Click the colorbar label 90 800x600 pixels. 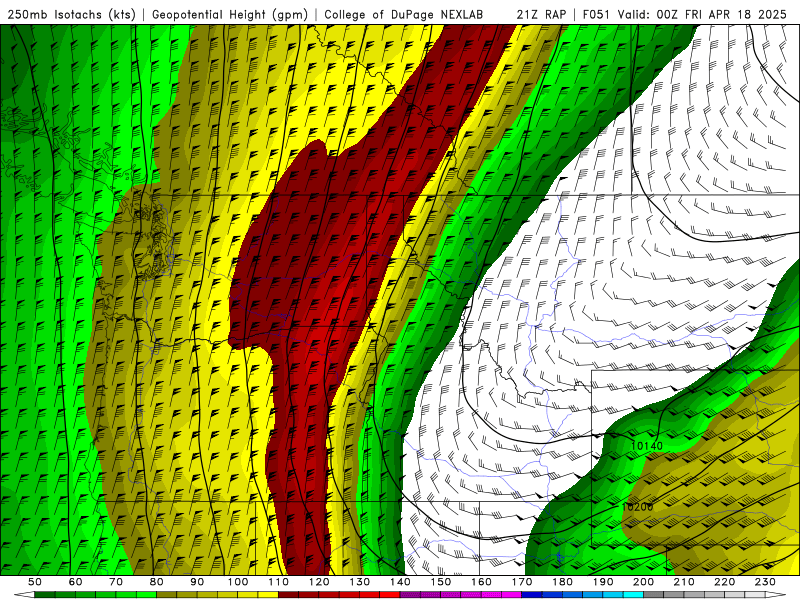197,582
